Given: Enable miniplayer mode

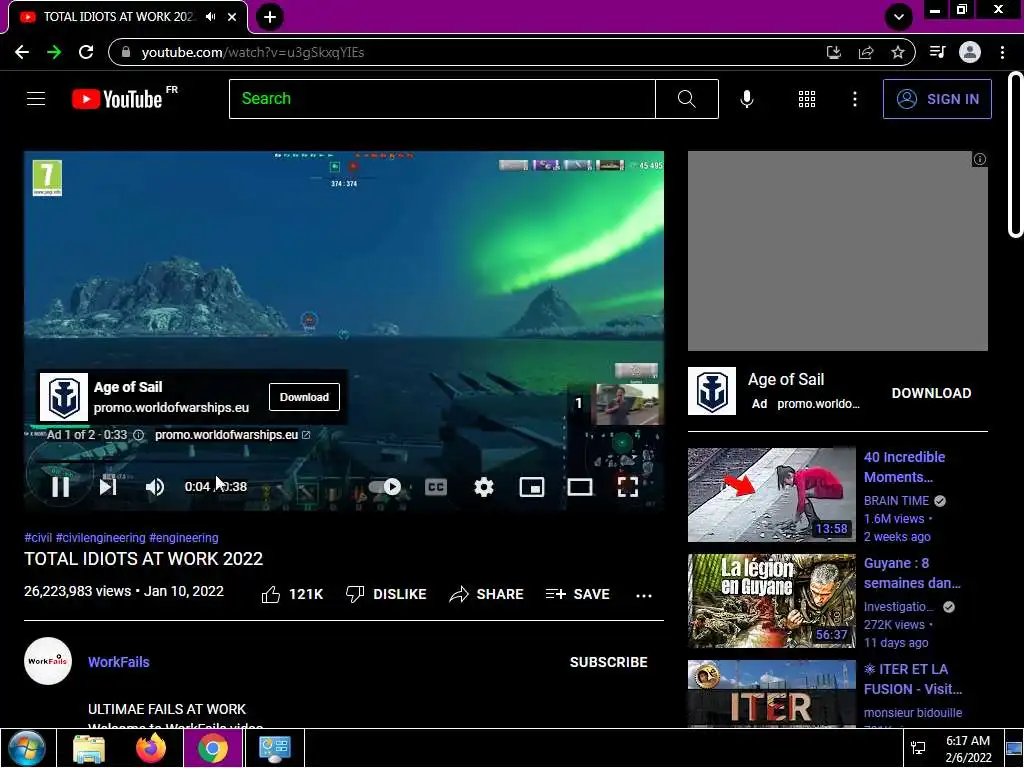Looking at the screenshot, I should pos(532,487).
